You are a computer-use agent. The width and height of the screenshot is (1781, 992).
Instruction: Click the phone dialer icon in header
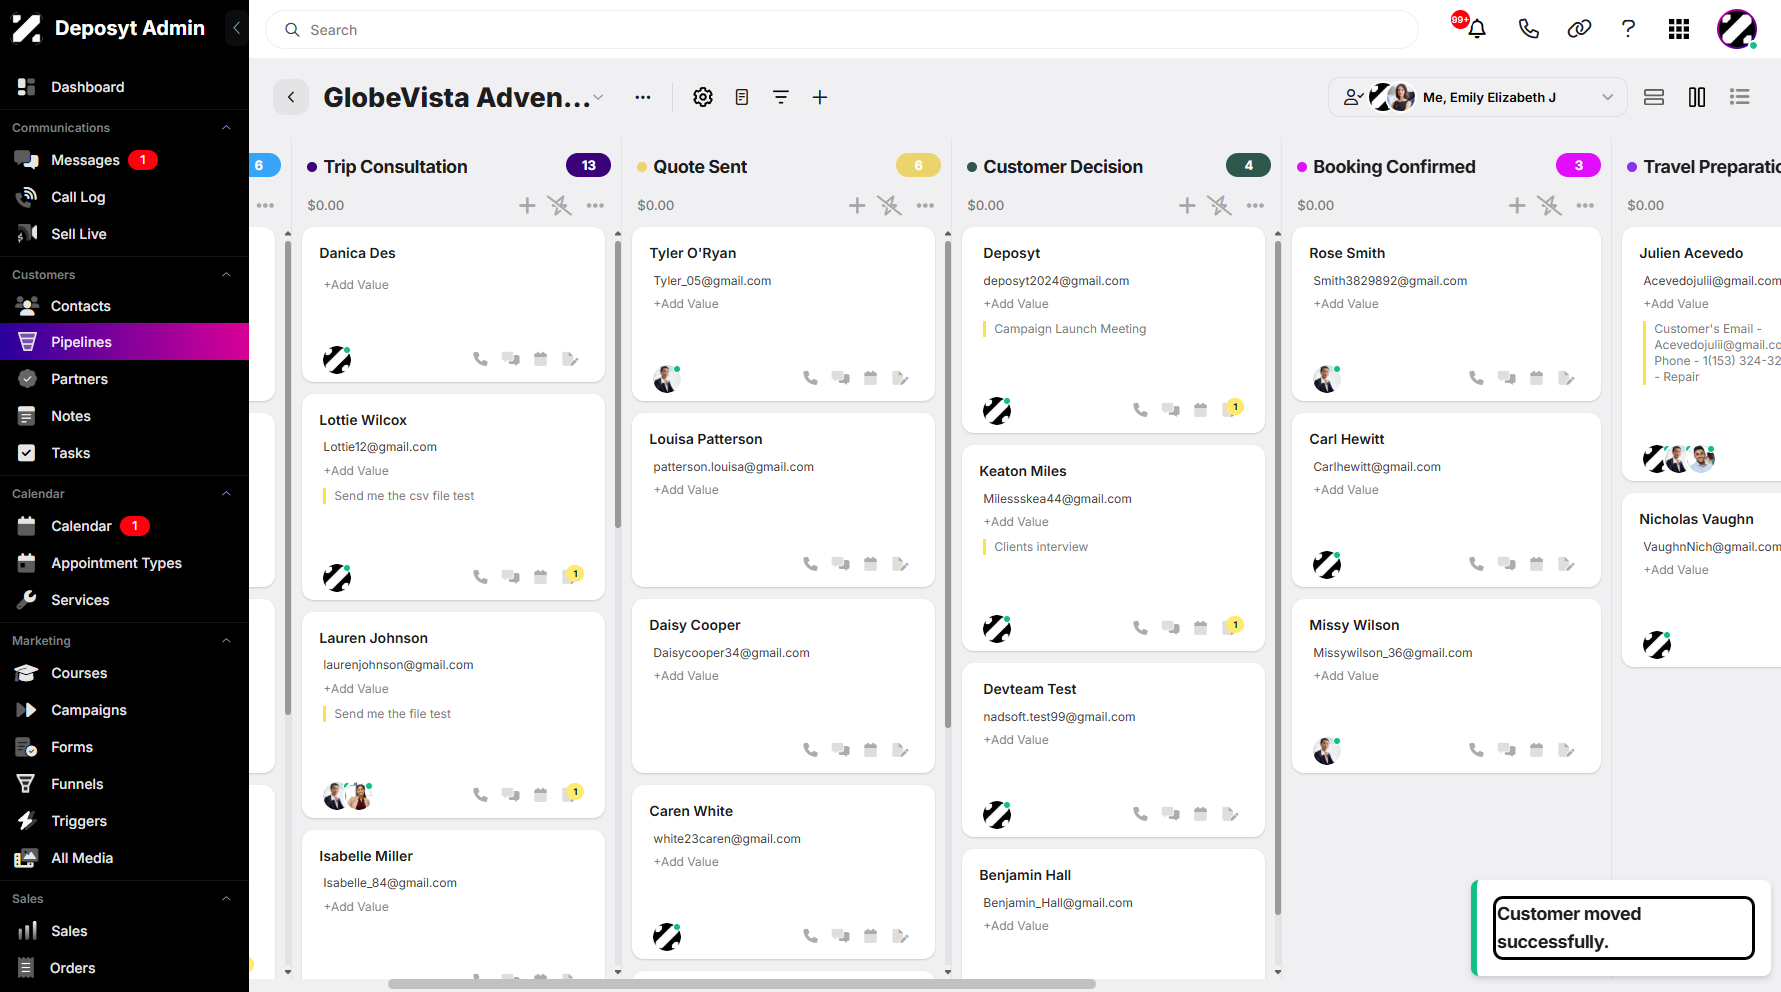1528,29
